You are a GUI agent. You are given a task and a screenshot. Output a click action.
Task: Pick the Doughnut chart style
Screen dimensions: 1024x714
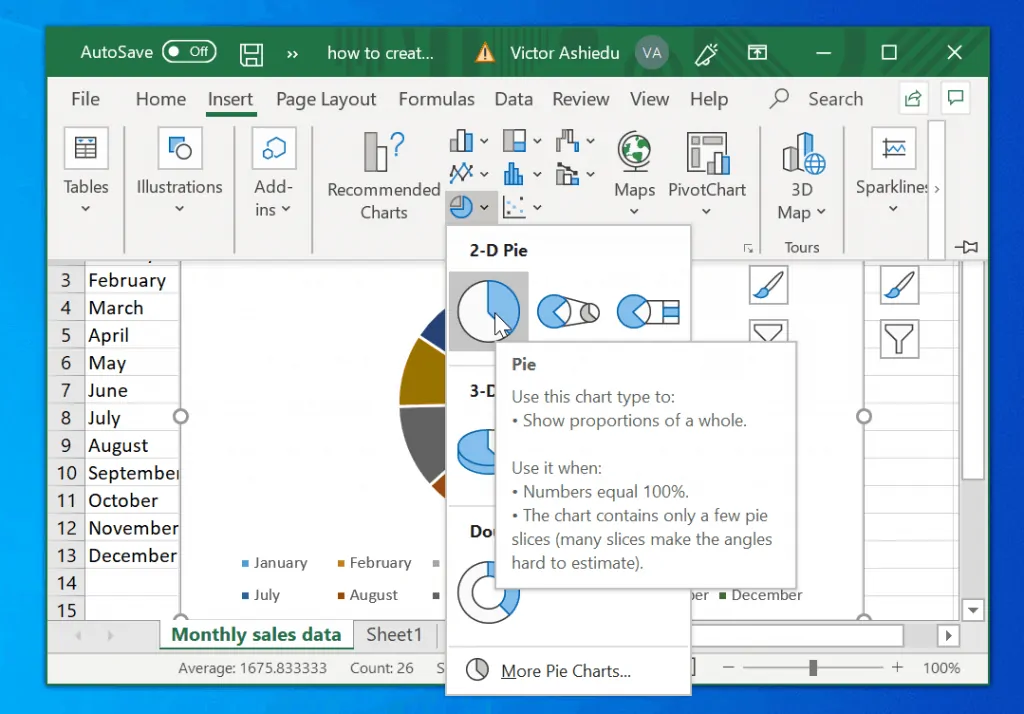488,591
